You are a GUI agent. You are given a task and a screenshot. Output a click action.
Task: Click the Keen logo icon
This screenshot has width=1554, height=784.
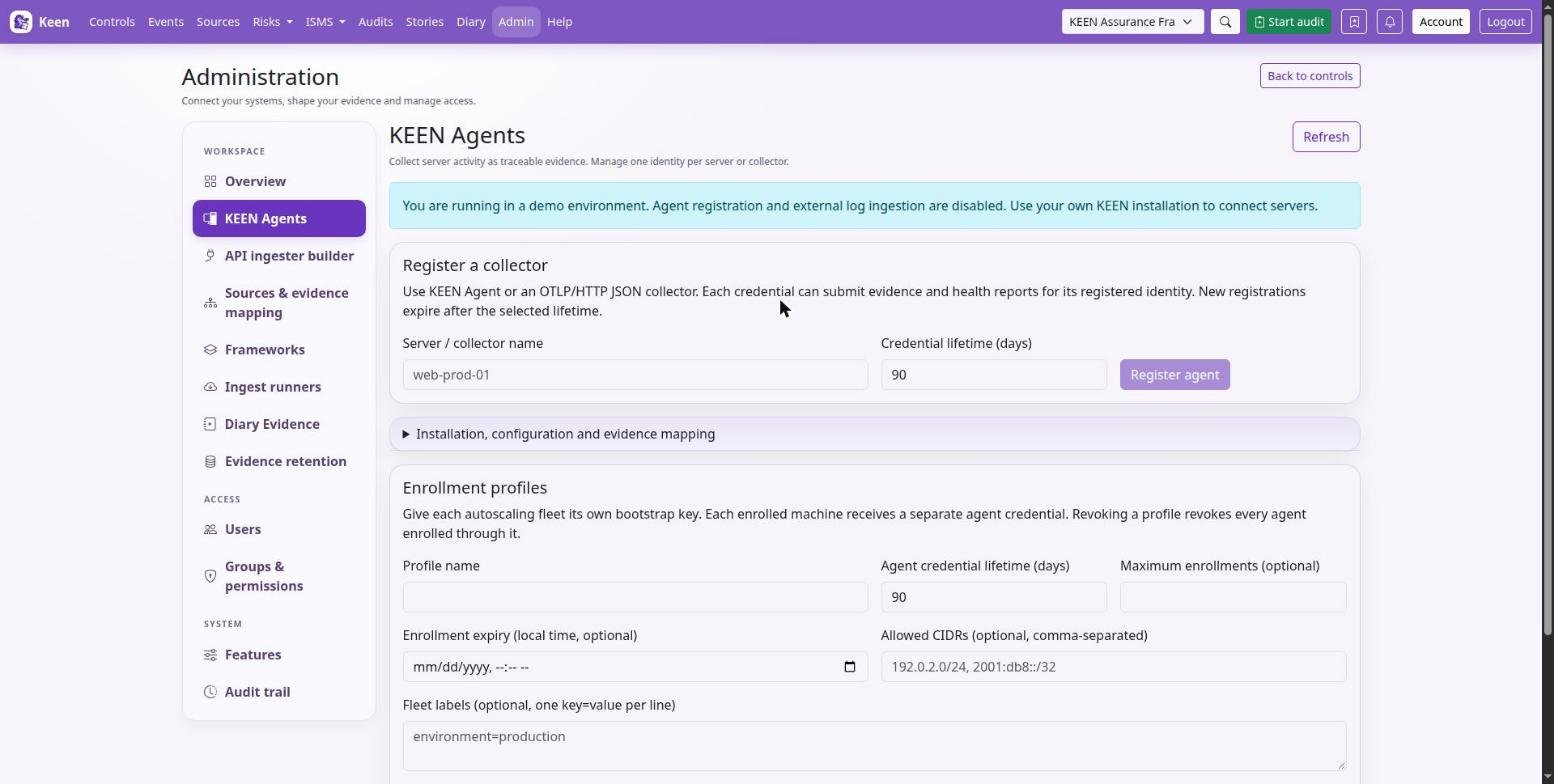21,22
